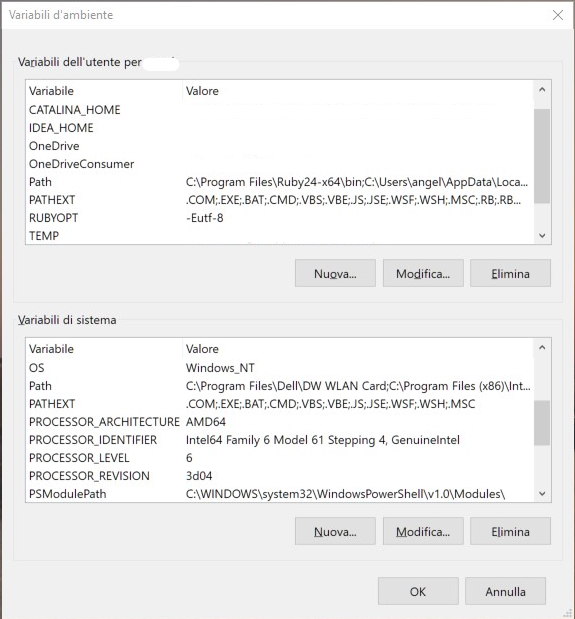Screen dimensions: 575x619
Task: Select the user Path variable row
Action: point(279,182)
